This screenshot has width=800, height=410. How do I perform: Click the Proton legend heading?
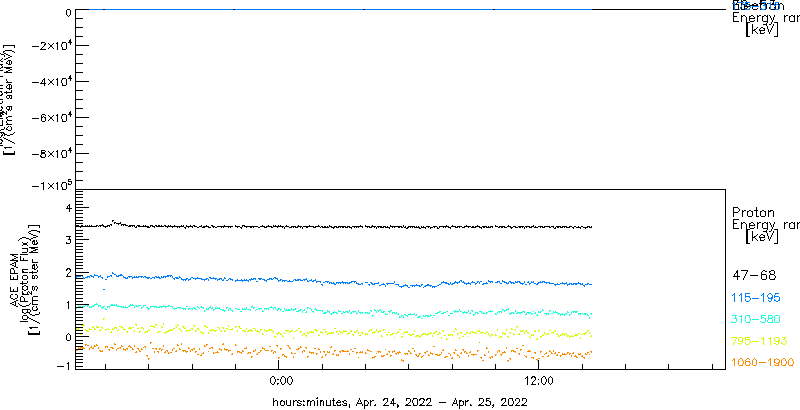(x=754, y=212)
